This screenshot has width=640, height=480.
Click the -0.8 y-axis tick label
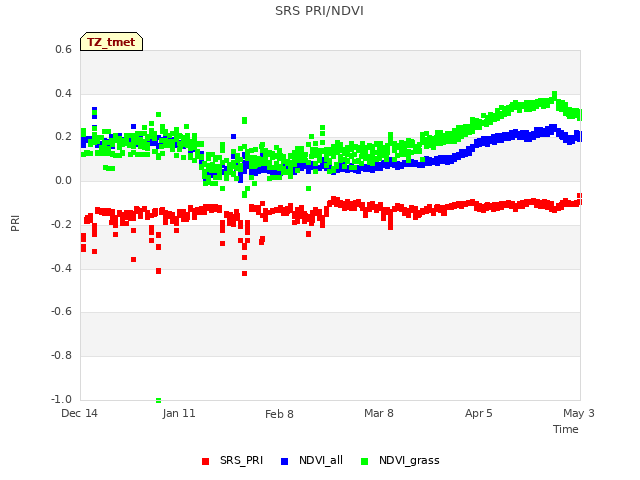coord(62,356)
